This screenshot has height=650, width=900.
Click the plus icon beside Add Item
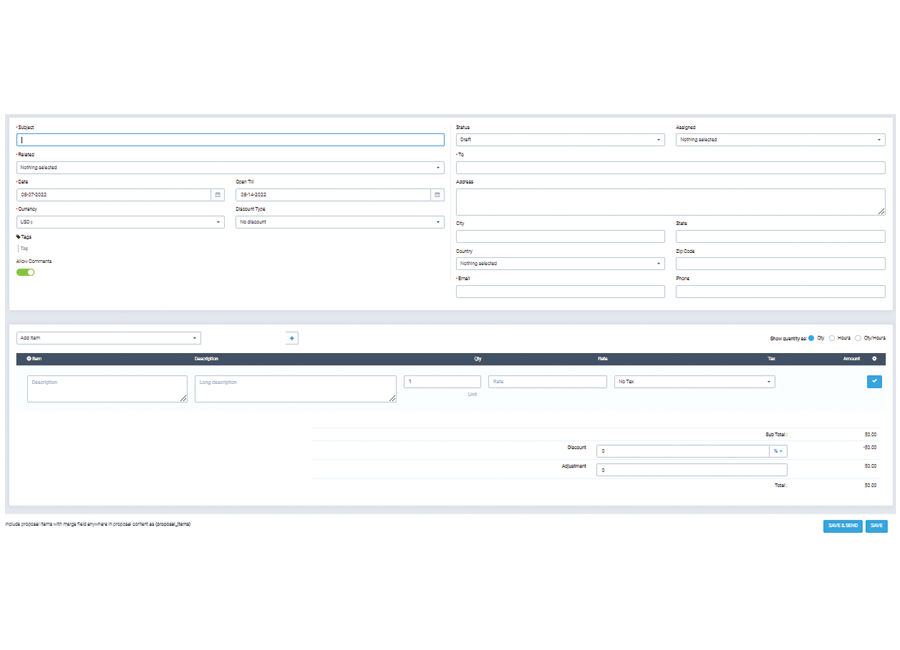(292, 338)
